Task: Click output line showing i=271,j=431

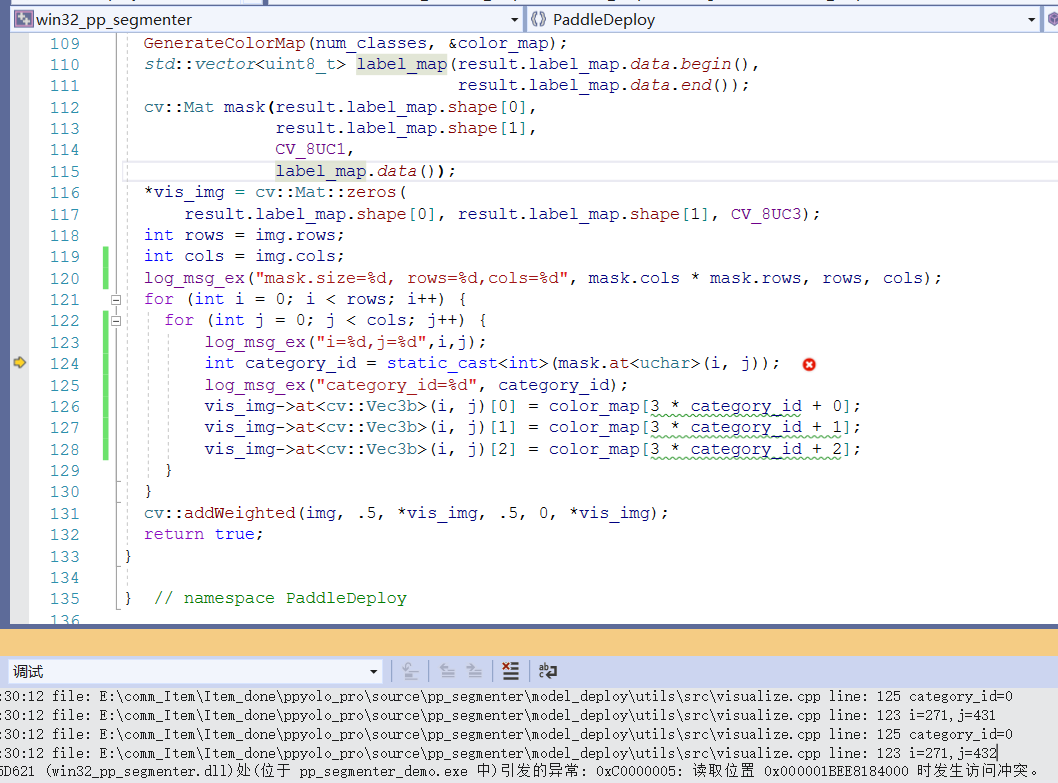Action: click(x=498, y=716)
